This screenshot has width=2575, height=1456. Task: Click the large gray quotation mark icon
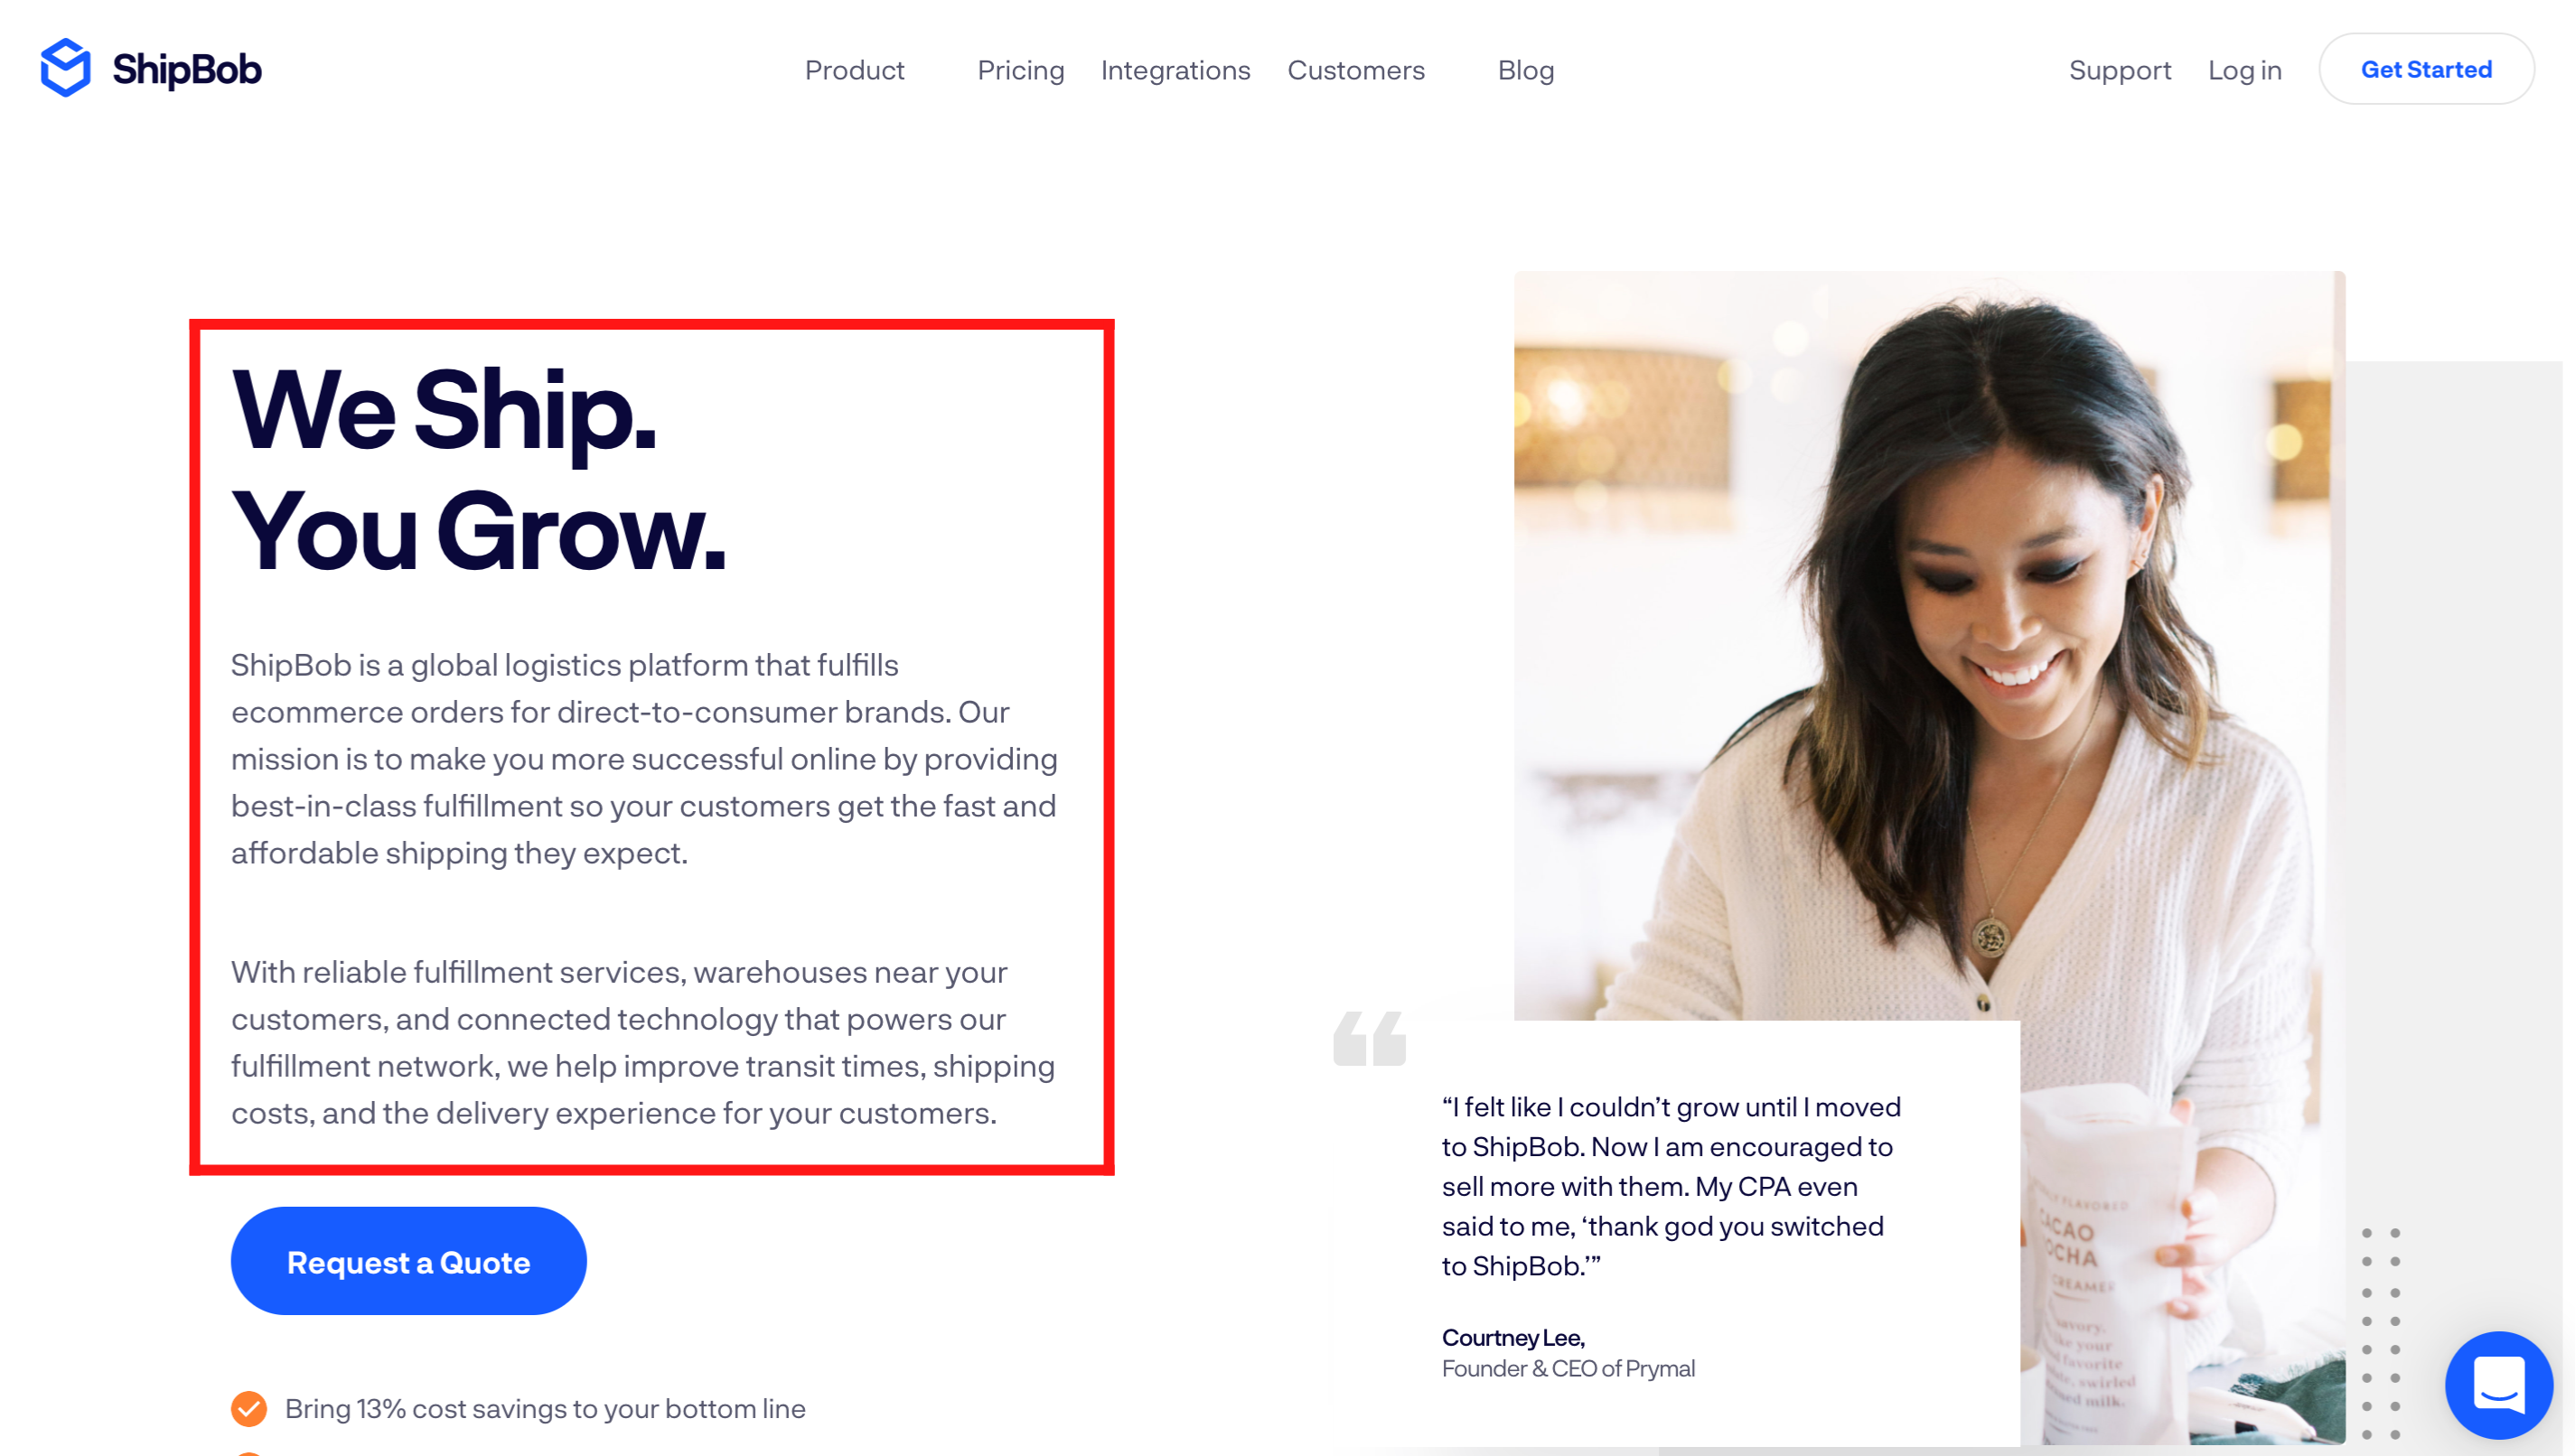1369,1038
